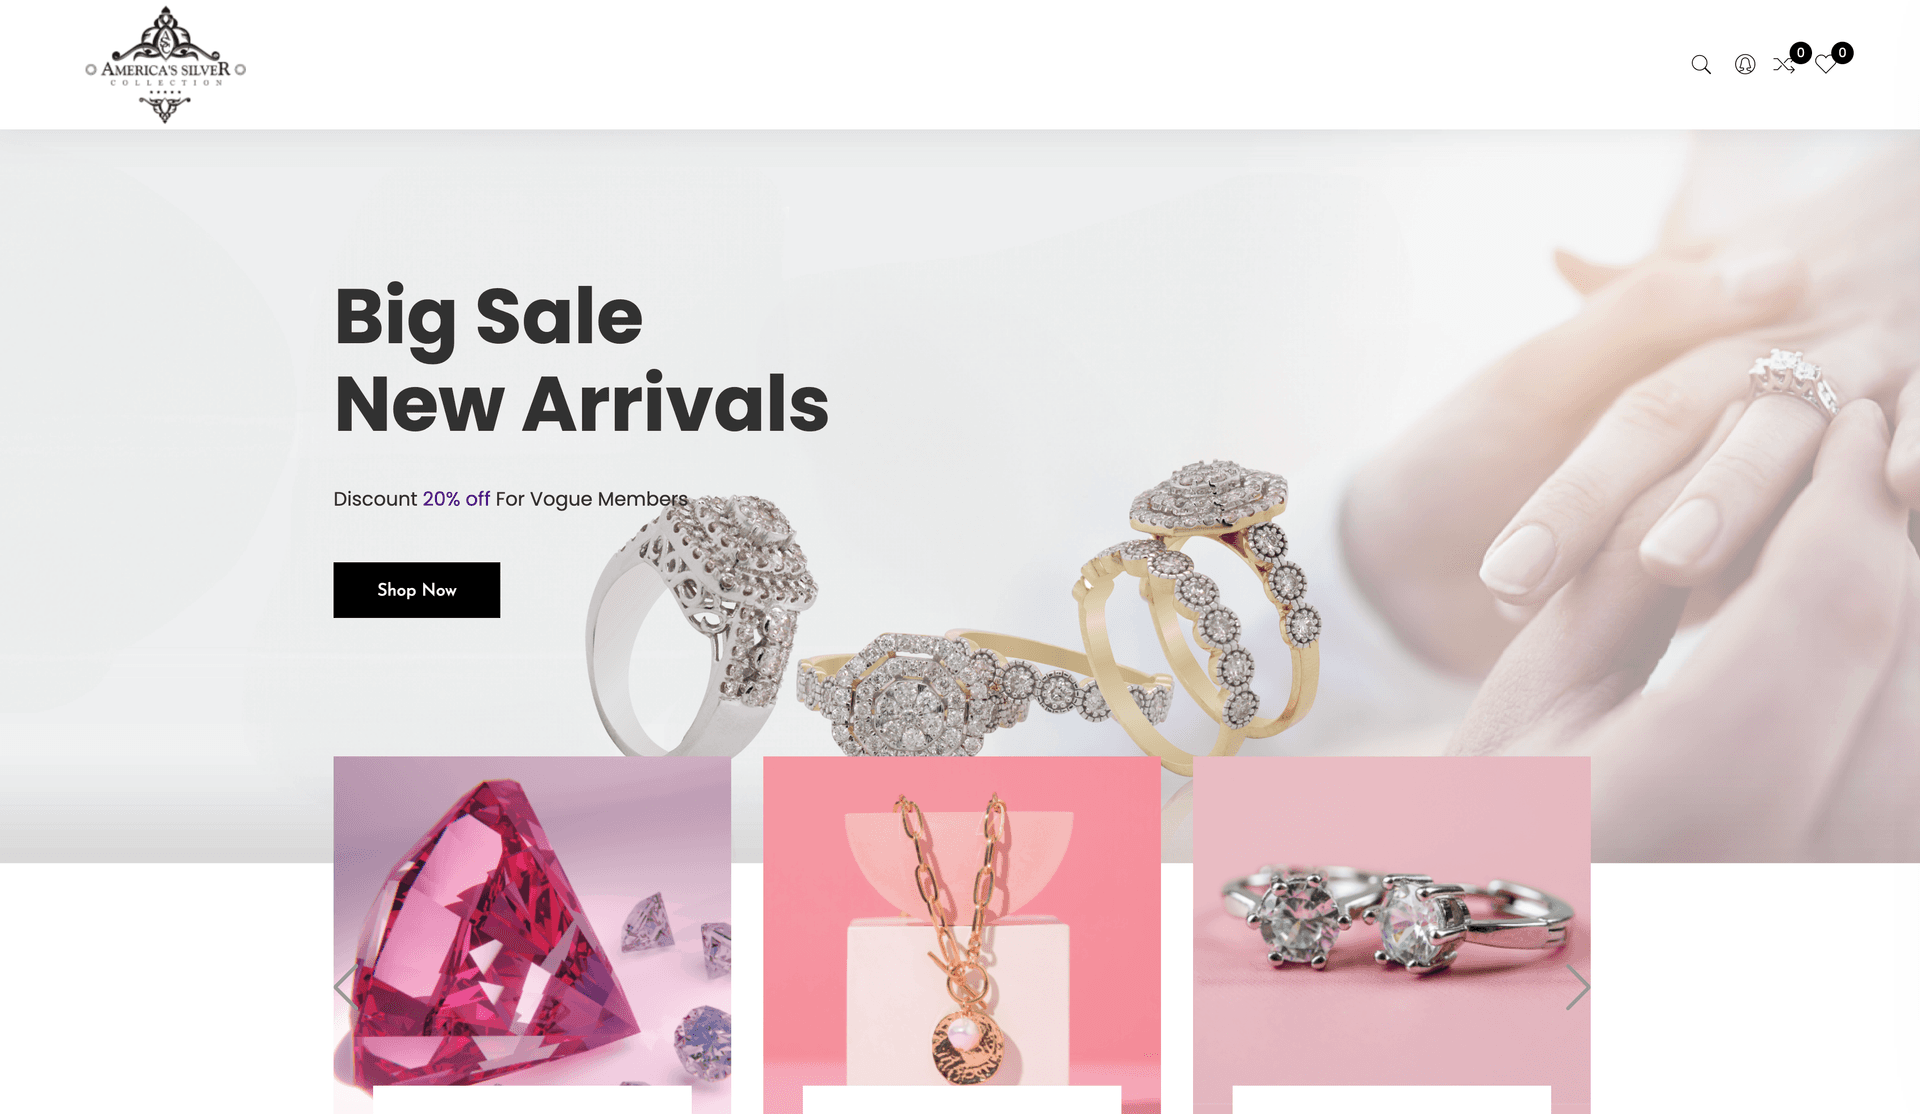
Task: Show previous carousel slide with left chevron
Action: pos(345,987)
